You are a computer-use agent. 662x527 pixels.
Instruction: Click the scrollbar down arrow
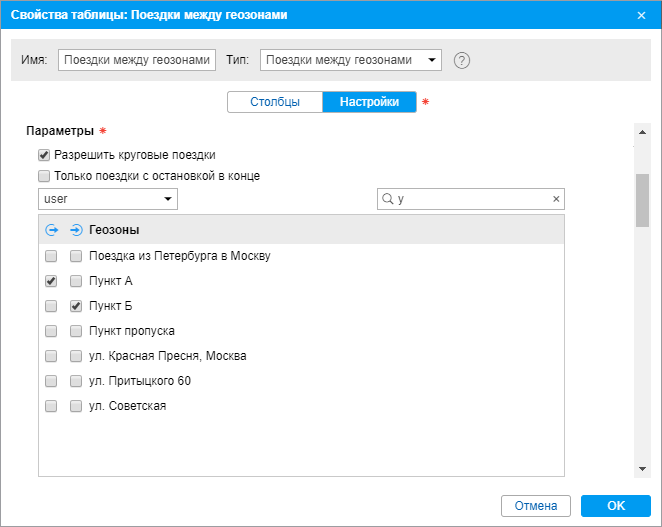641,469
